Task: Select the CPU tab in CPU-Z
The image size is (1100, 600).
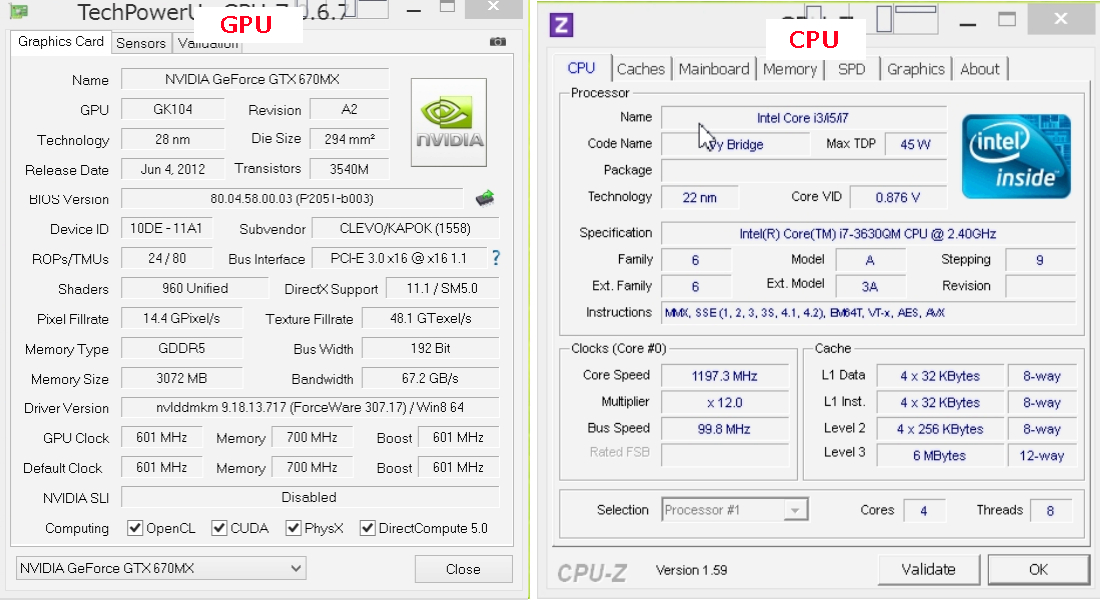Action: tap(582, 68)
